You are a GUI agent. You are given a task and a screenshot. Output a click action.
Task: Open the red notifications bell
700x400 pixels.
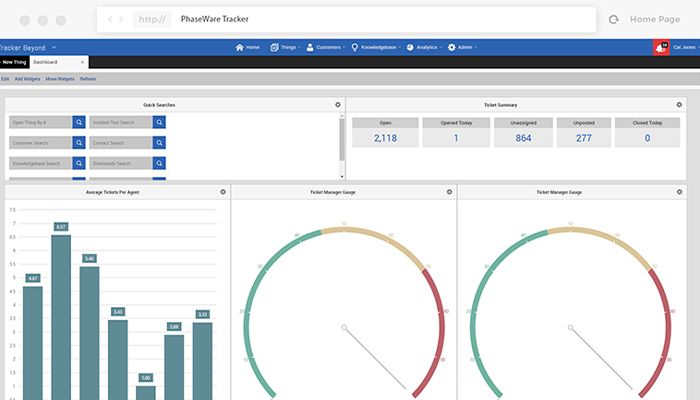661,47
